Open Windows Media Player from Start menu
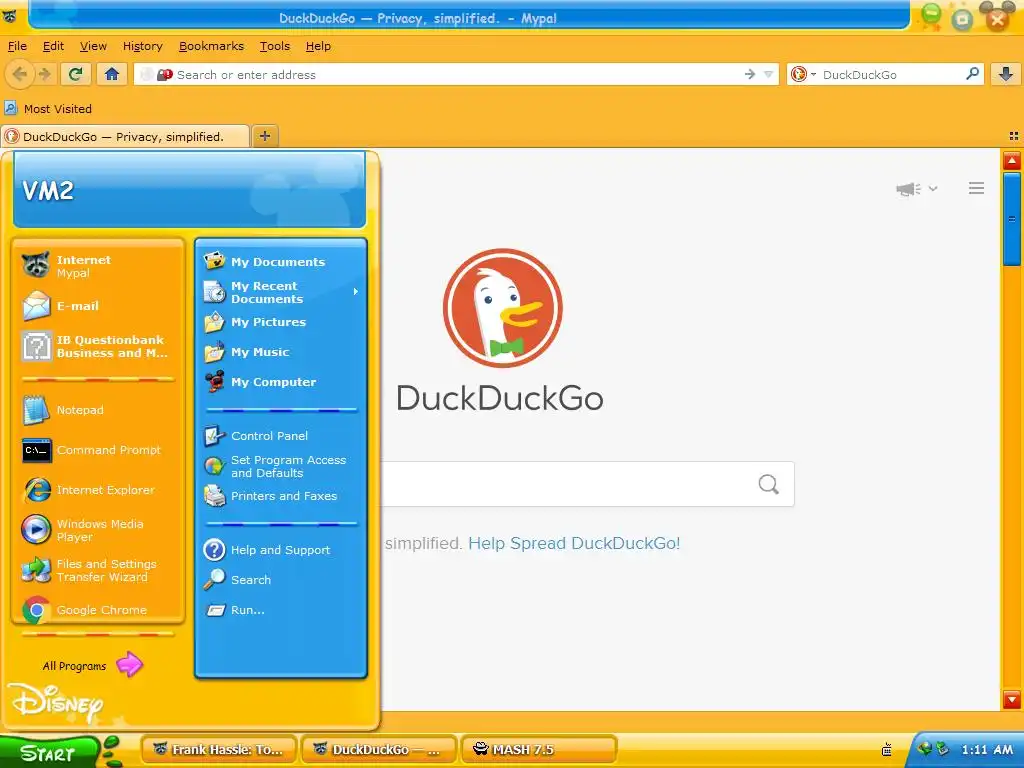 coord(98,530)
